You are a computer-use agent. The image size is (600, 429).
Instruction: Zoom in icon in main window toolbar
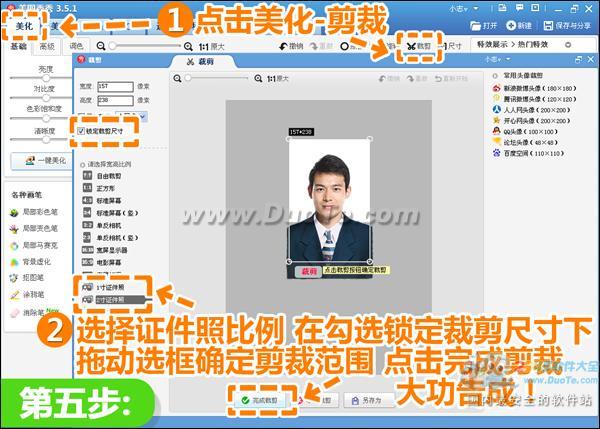188,47
